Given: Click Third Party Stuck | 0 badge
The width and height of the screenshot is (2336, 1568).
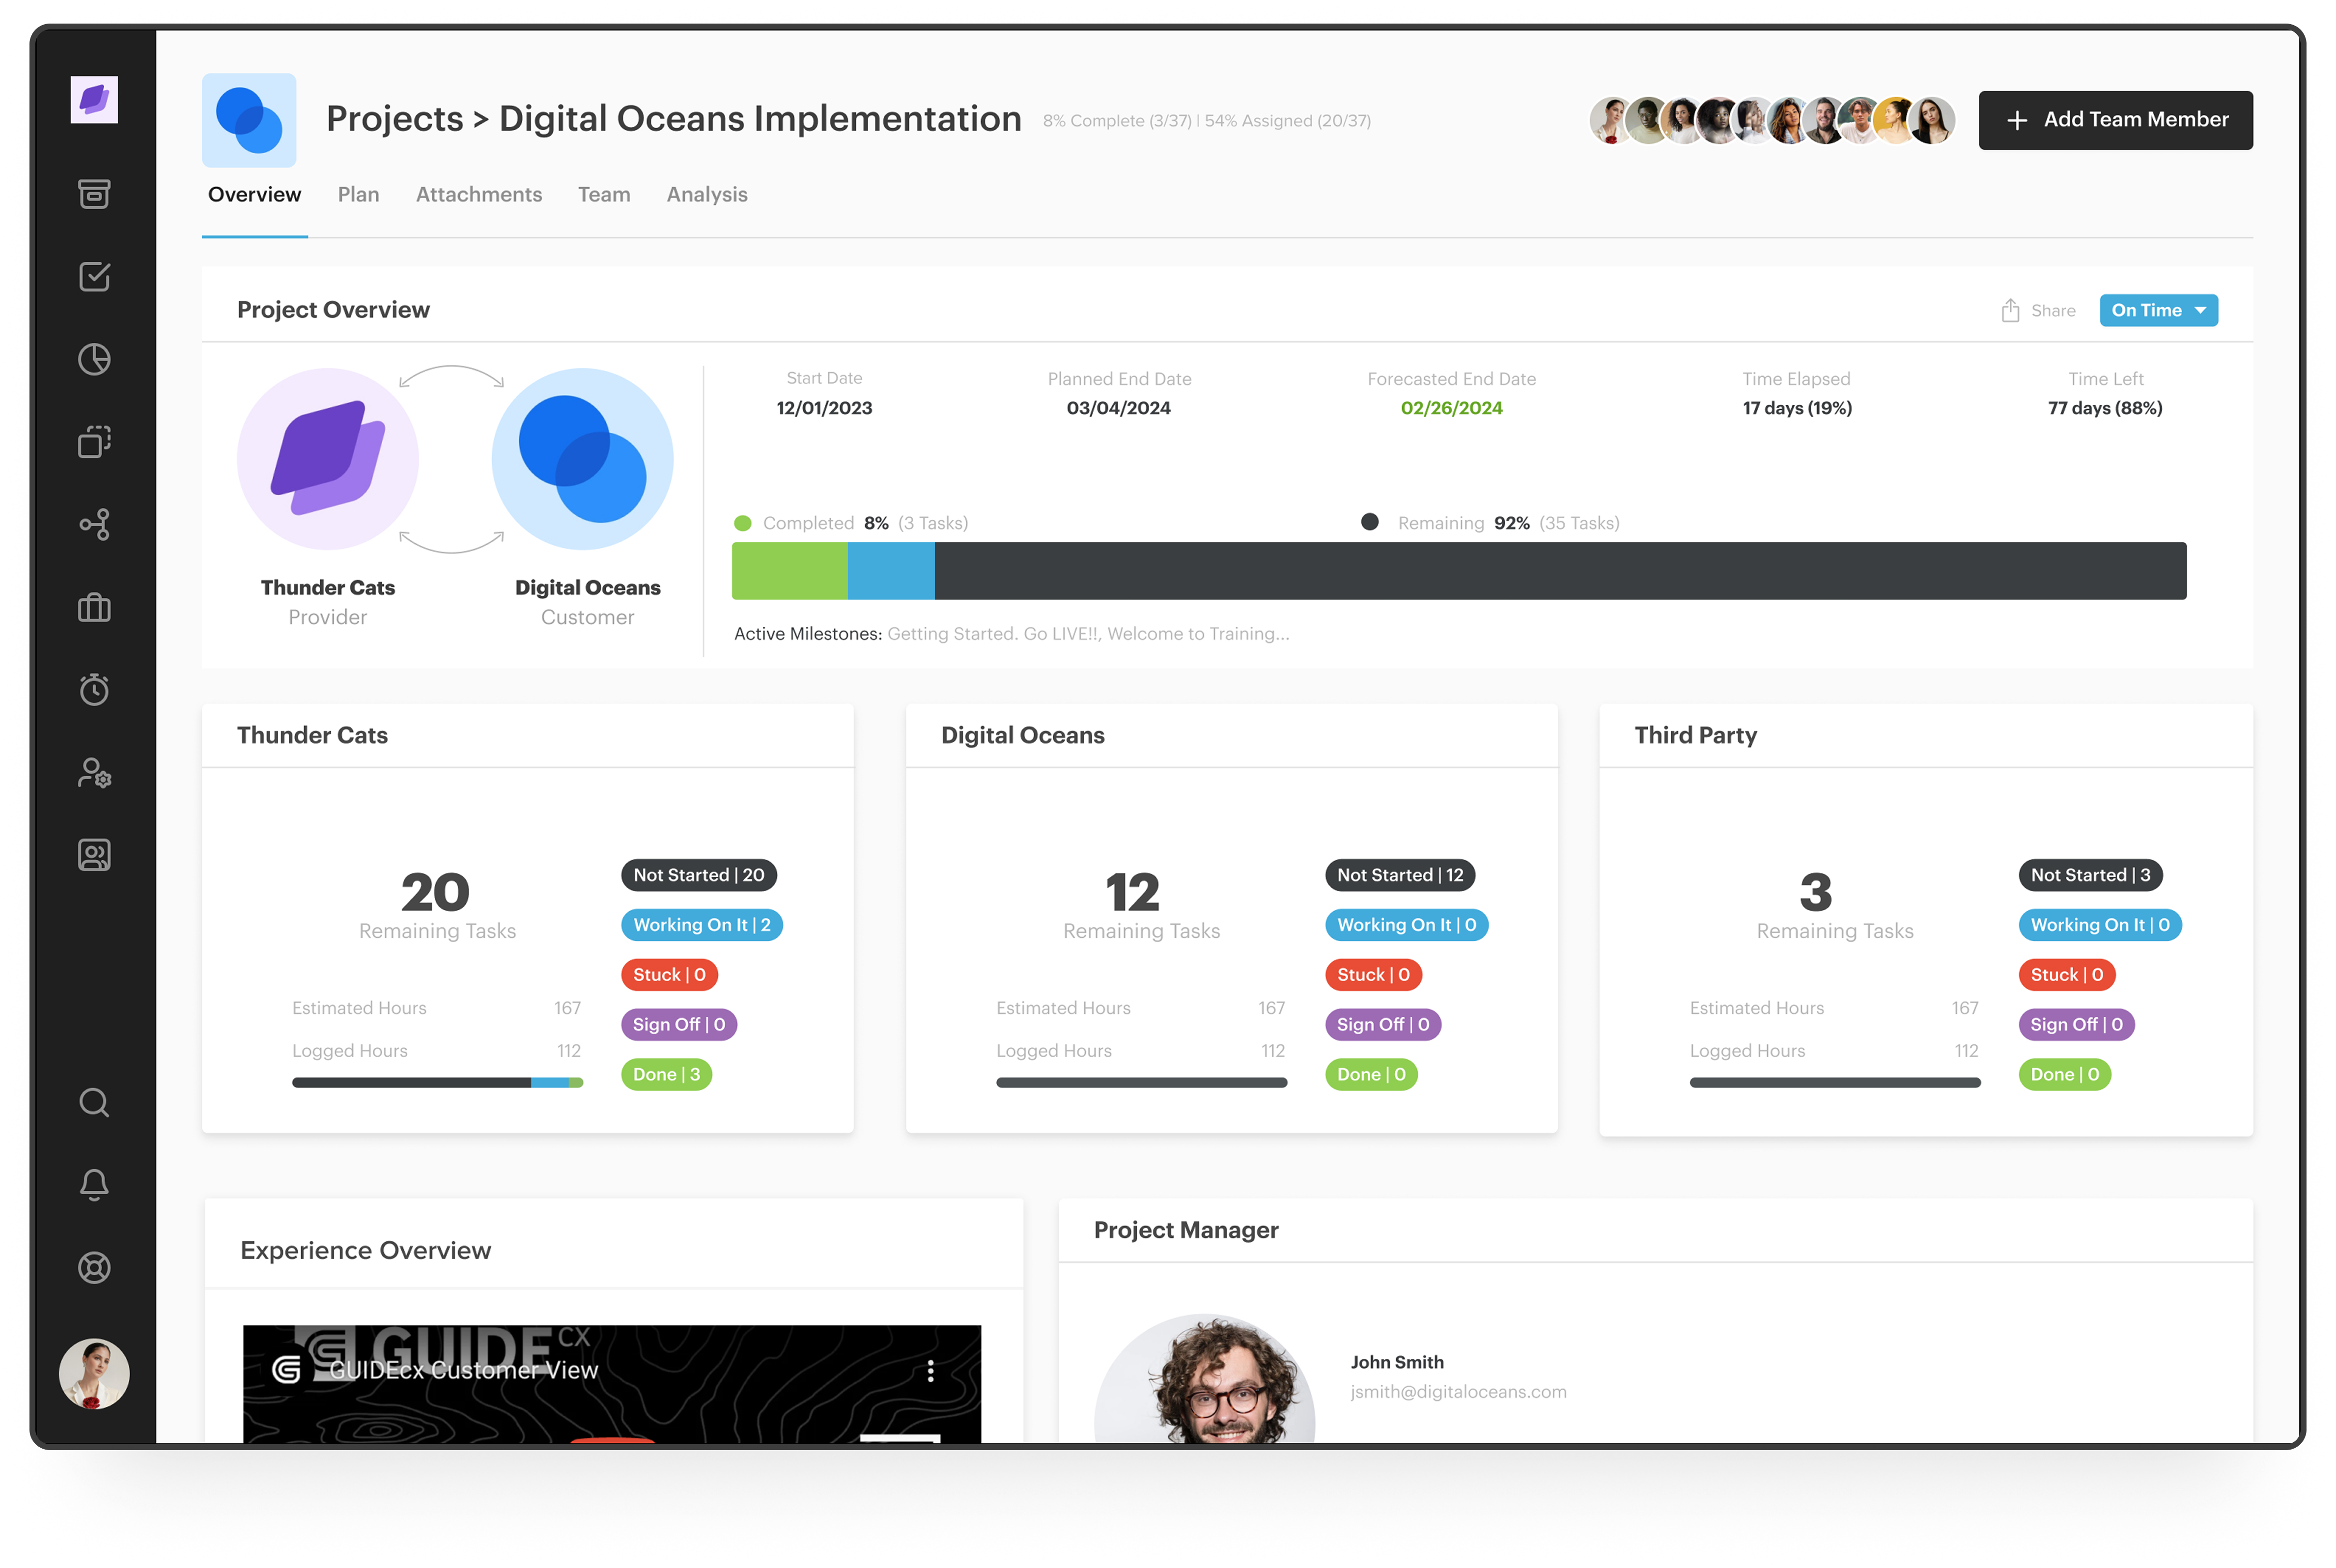Looking at the screenshot, I should pos(2067,975).
